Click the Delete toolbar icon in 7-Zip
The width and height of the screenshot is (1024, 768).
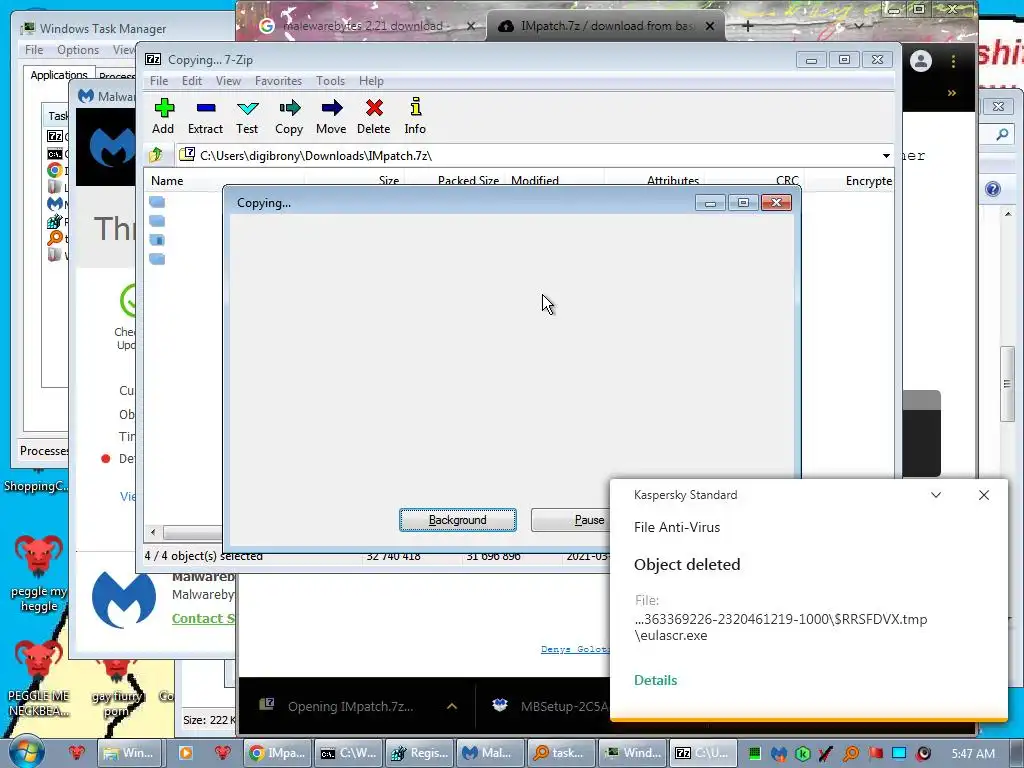374,116
